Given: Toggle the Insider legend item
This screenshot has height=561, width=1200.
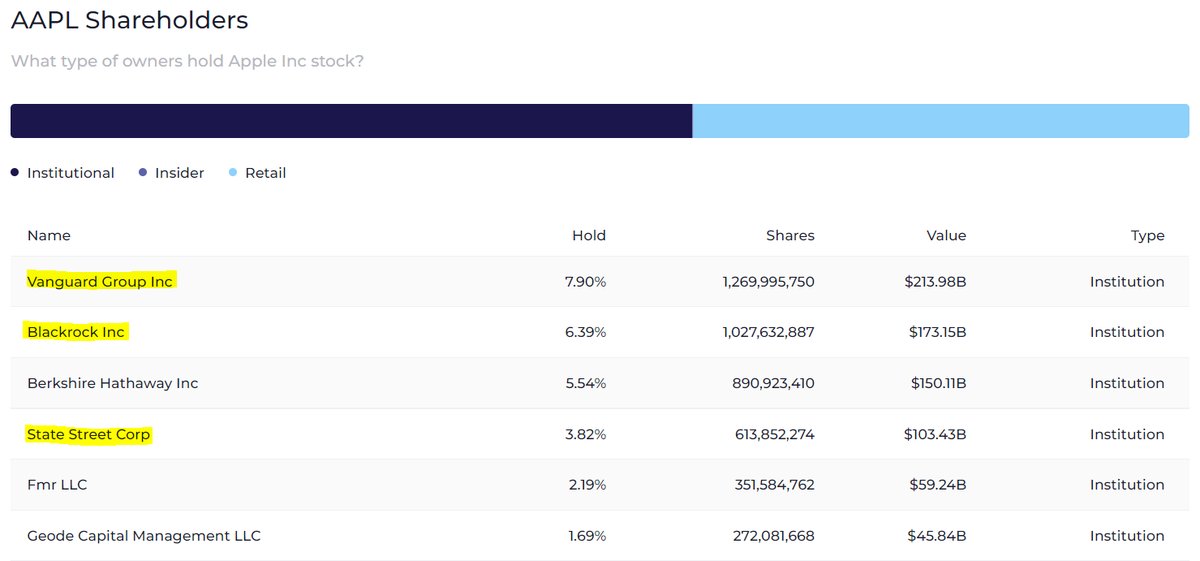Looking at the screenshot, I should click(171, 173).
